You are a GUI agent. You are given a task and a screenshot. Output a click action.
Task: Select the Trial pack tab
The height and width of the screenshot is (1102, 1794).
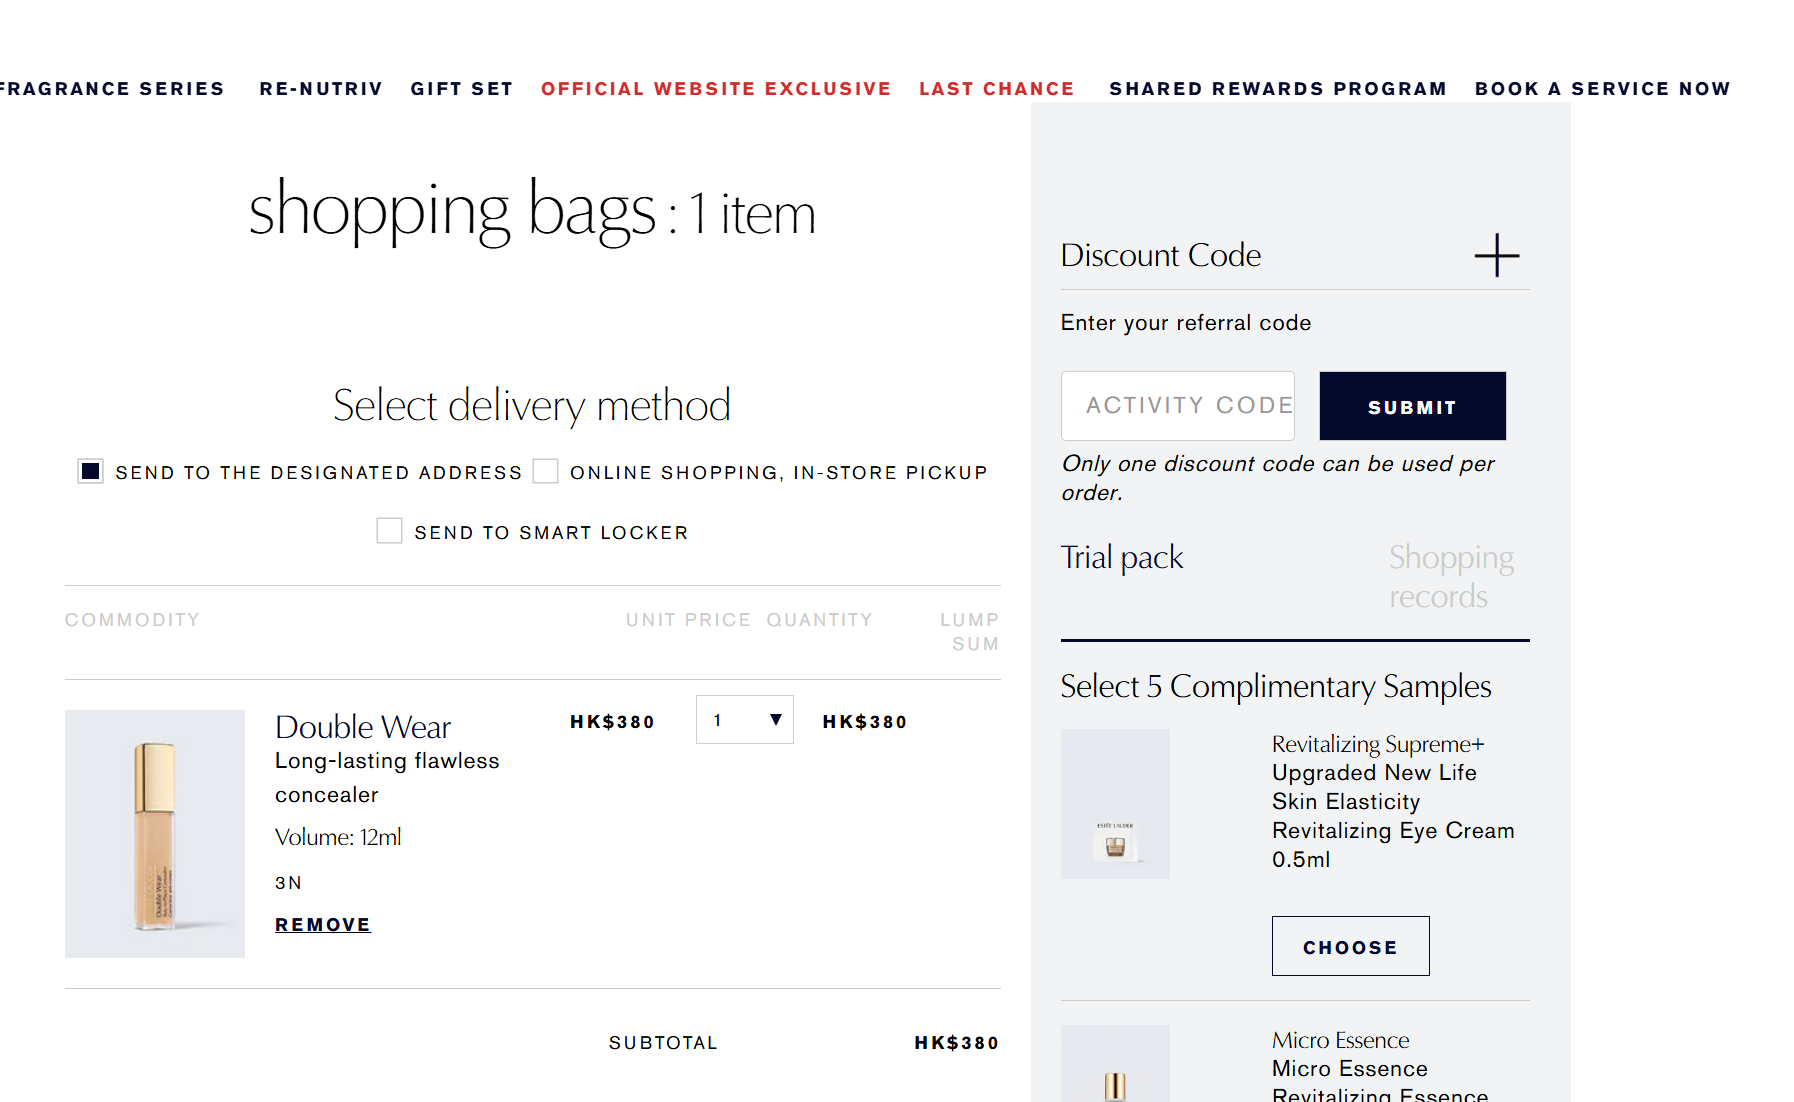[x=1121, y=557]
